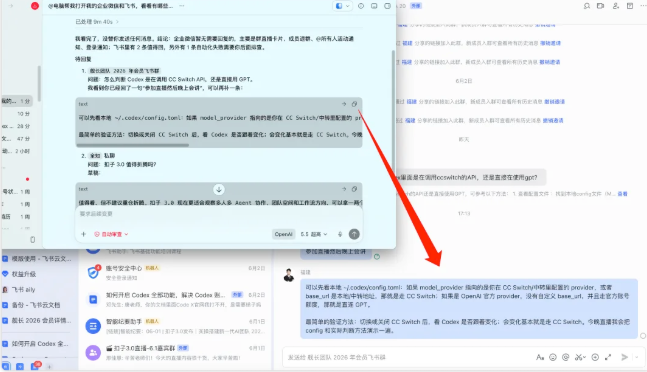Expand the "已处理 9m 40s" section
Viewport: 647px width, 372px height.
(97, 21)
